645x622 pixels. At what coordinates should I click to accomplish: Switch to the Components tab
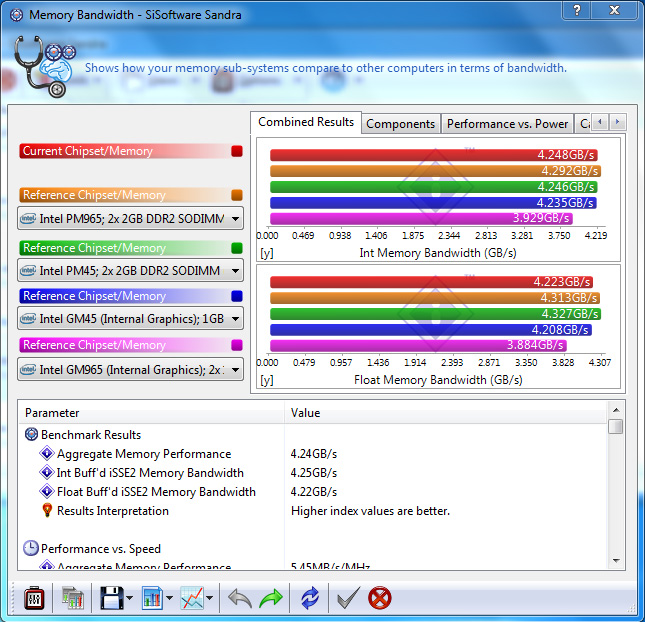(401, 124)
